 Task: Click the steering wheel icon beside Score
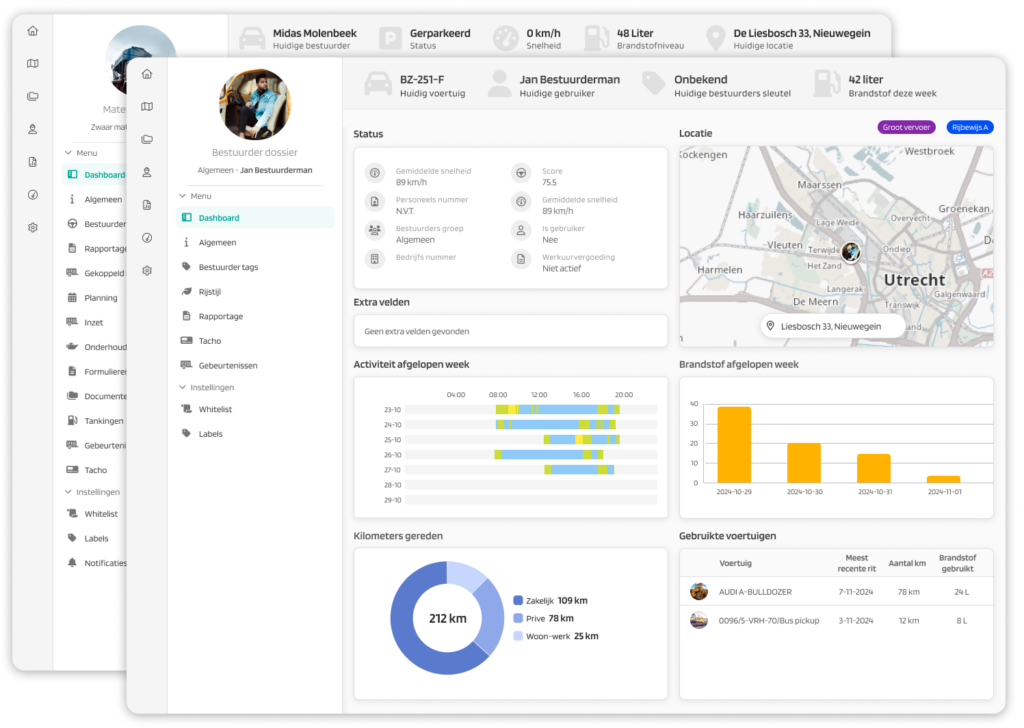[521, 173]
